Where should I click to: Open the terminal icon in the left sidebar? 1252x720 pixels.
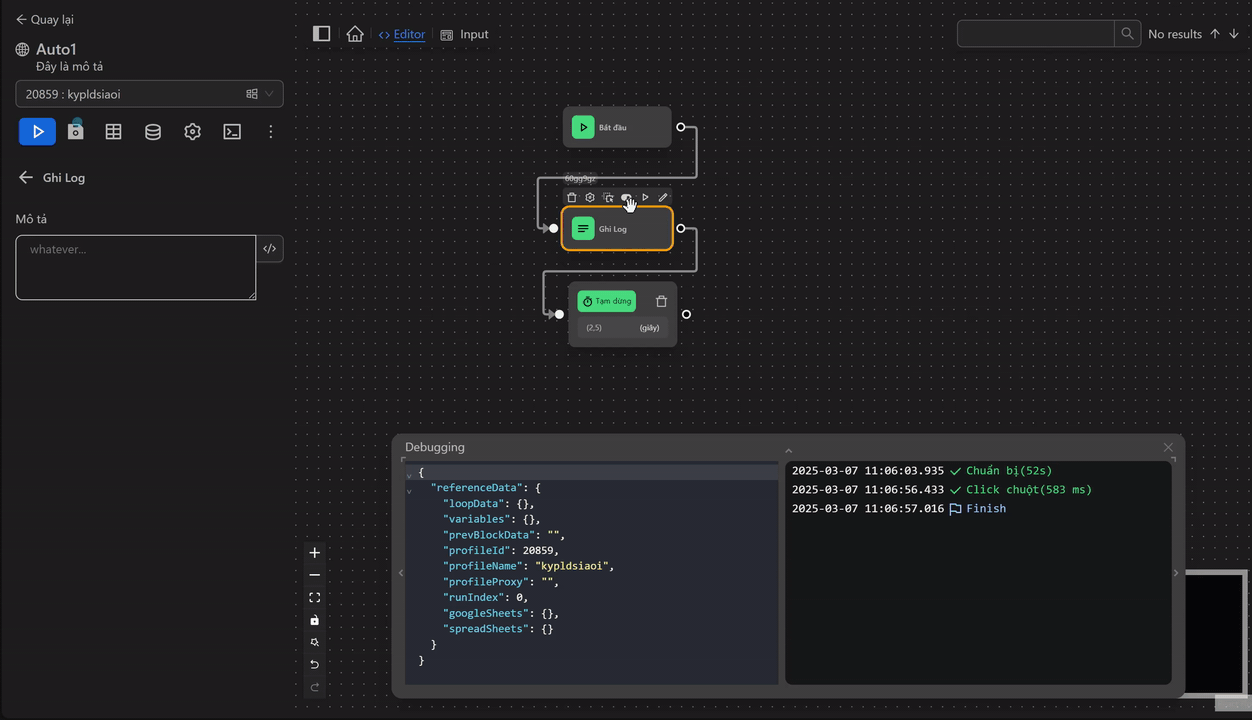click(x=232, y=131)
